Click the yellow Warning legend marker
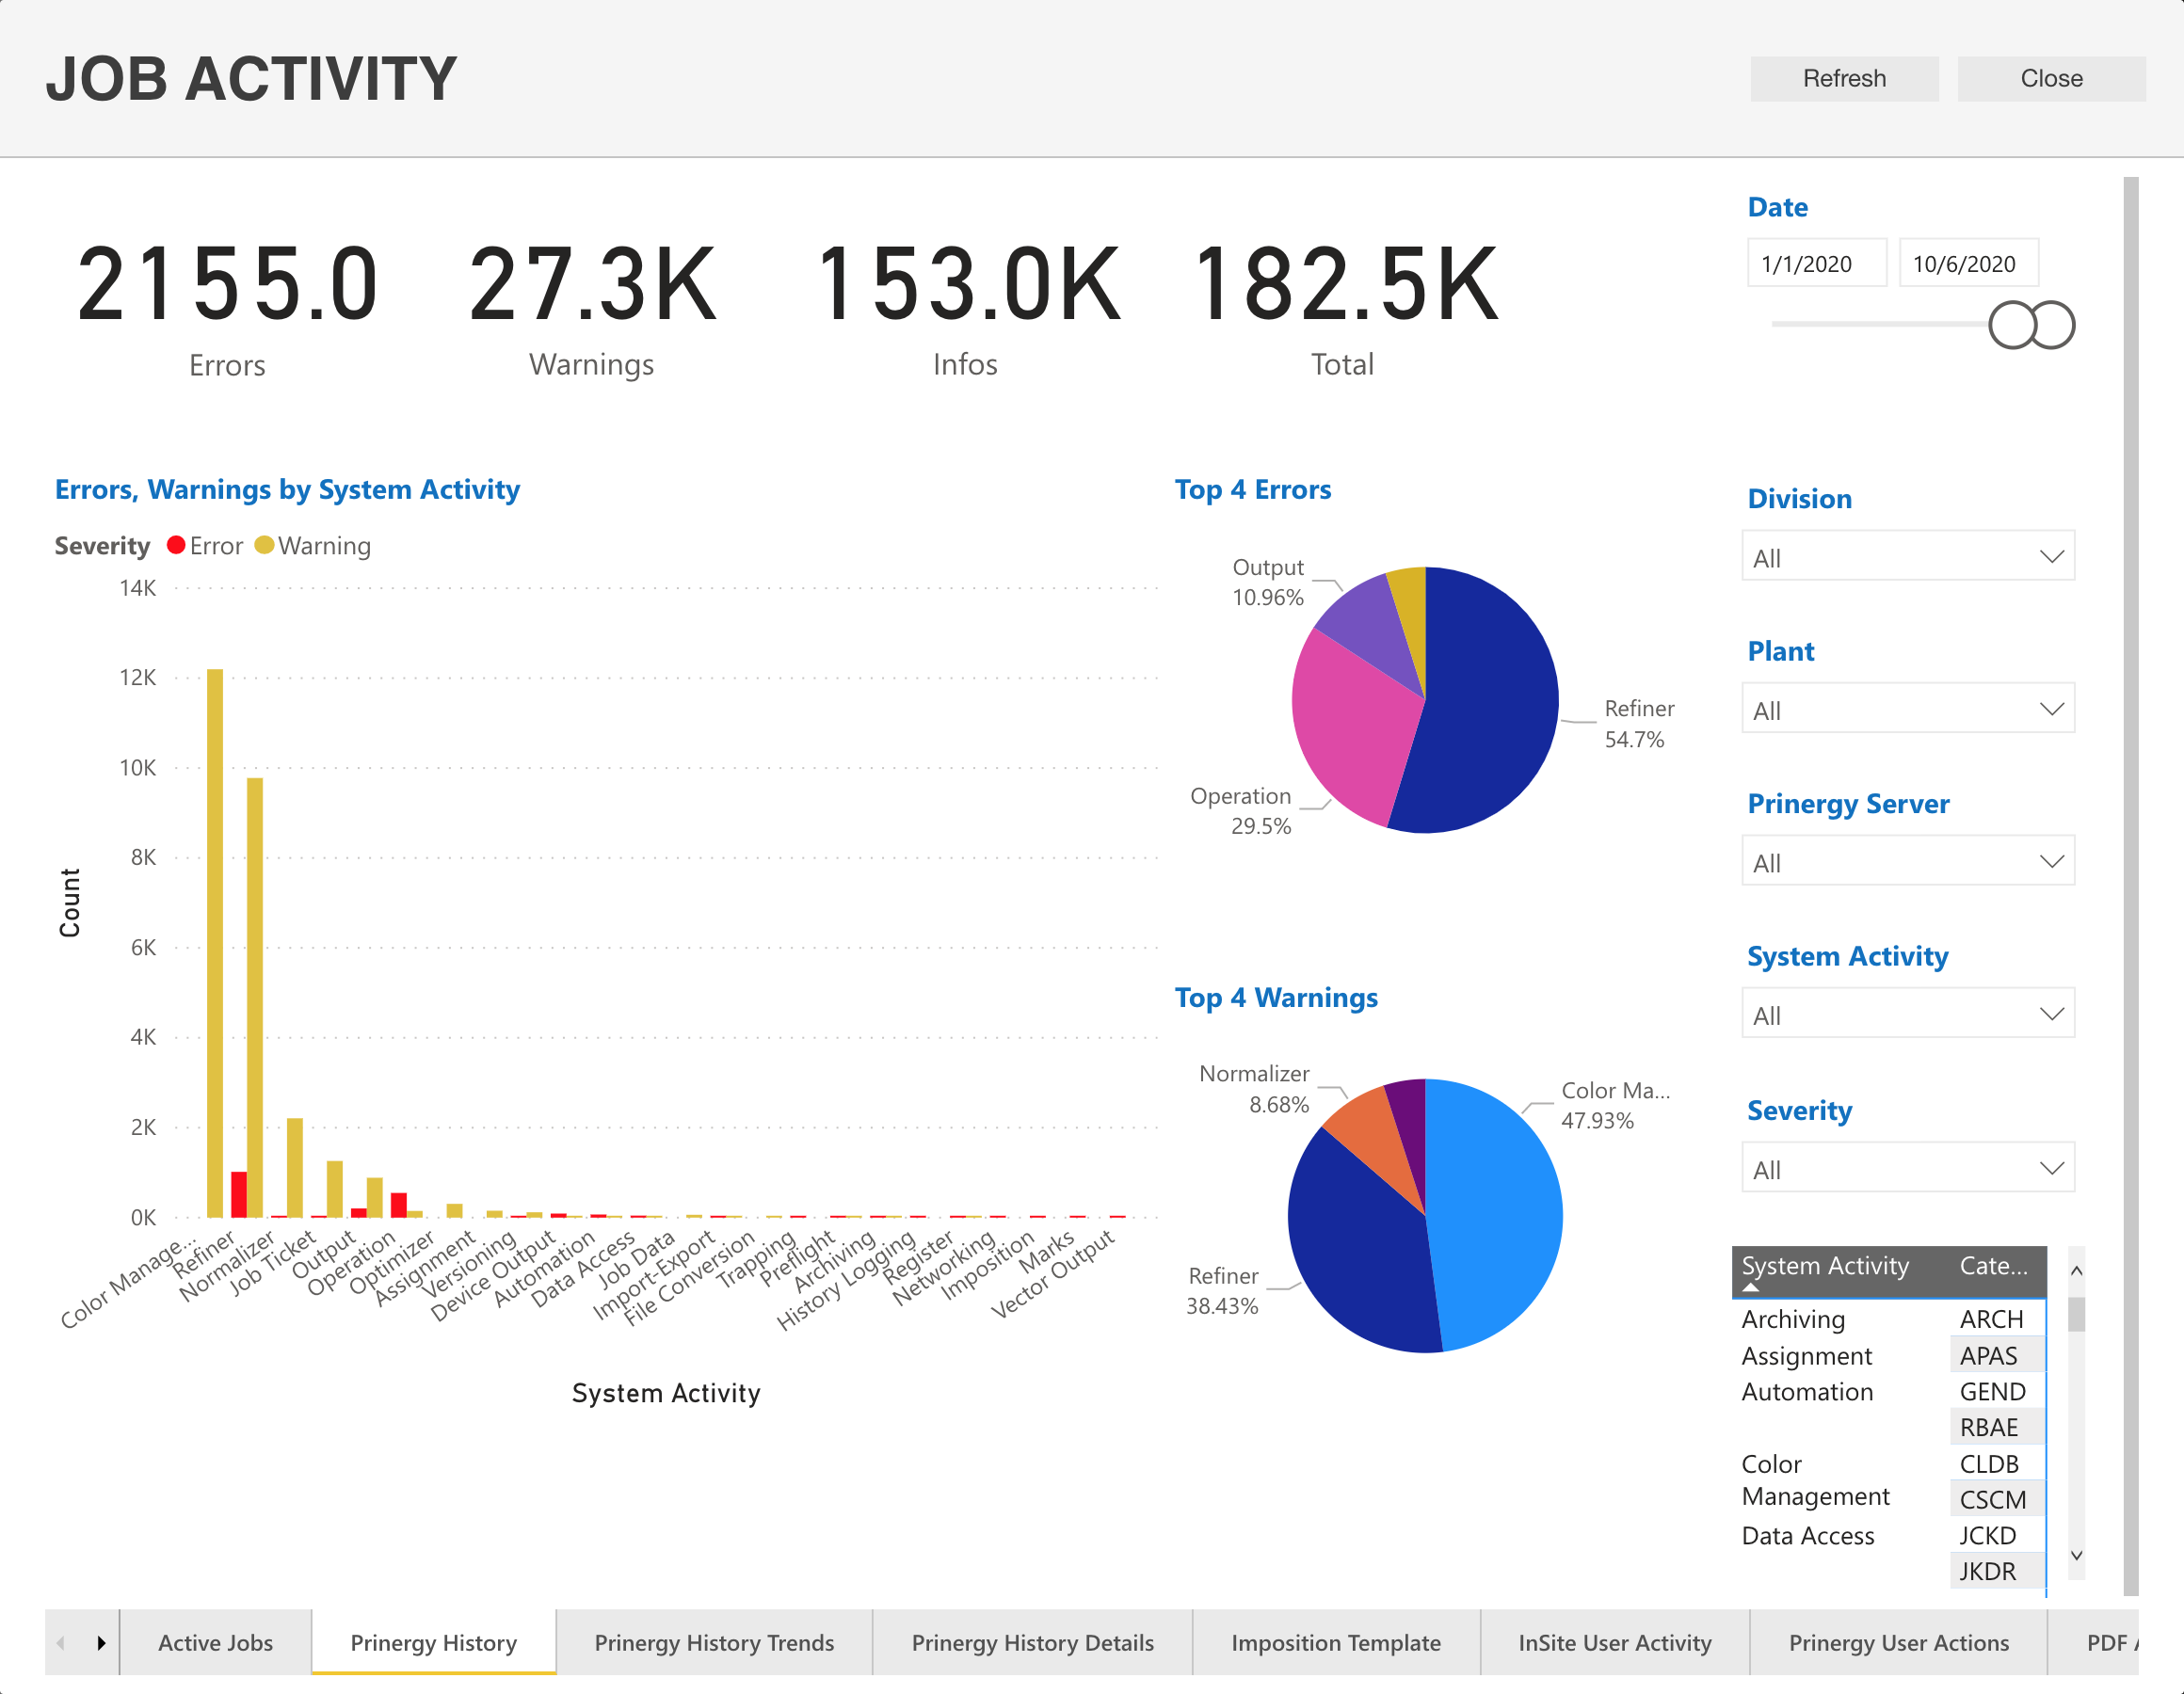Image resolution: width=2184 pixels, height=1694 pixels. 264,545
